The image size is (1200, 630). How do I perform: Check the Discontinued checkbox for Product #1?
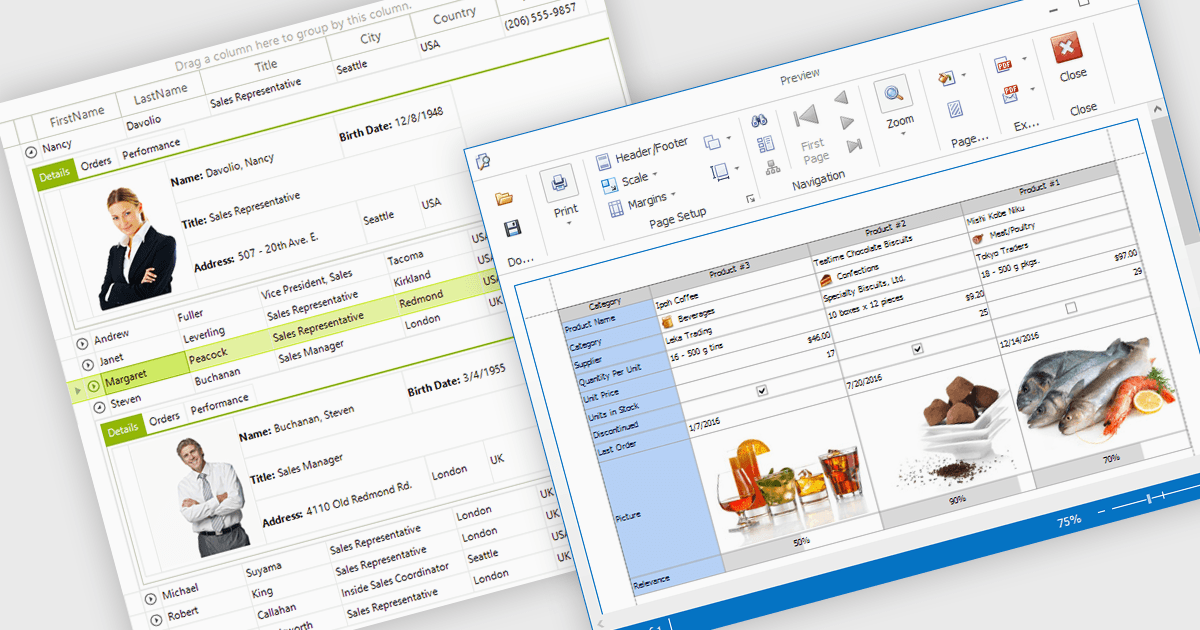click(1071, 308)
